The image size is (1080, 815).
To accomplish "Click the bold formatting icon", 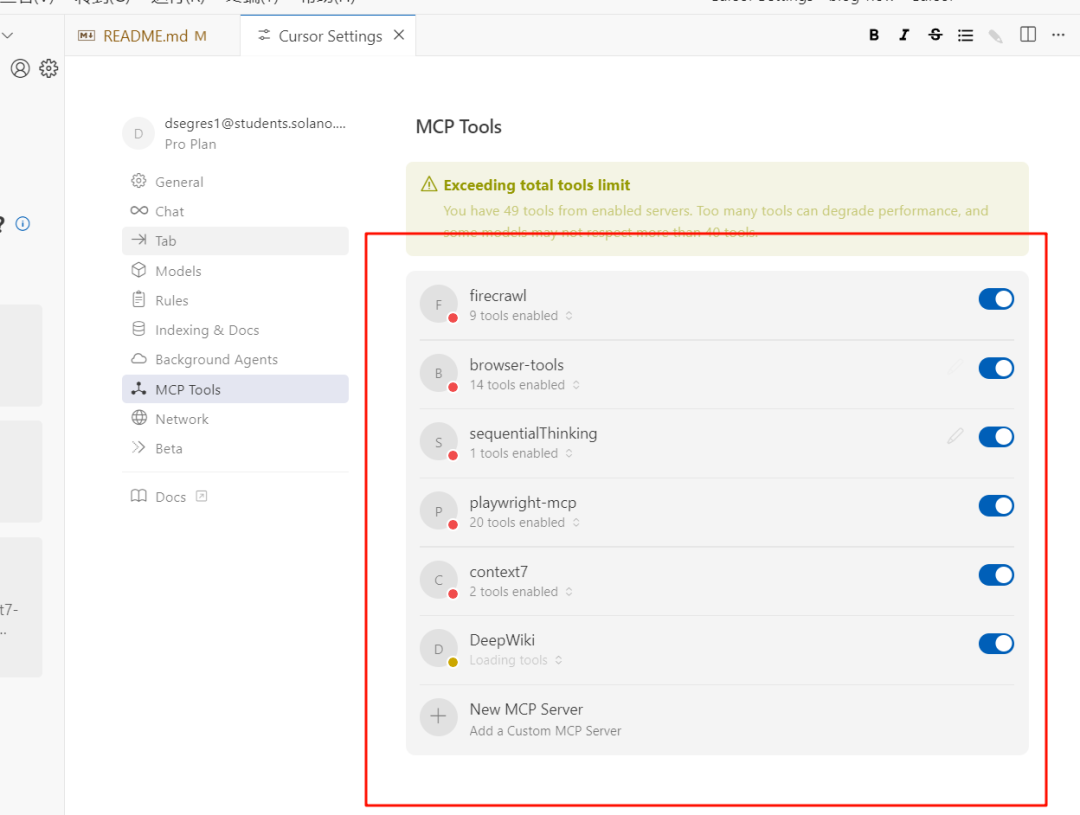I will [x=874, y=35].
